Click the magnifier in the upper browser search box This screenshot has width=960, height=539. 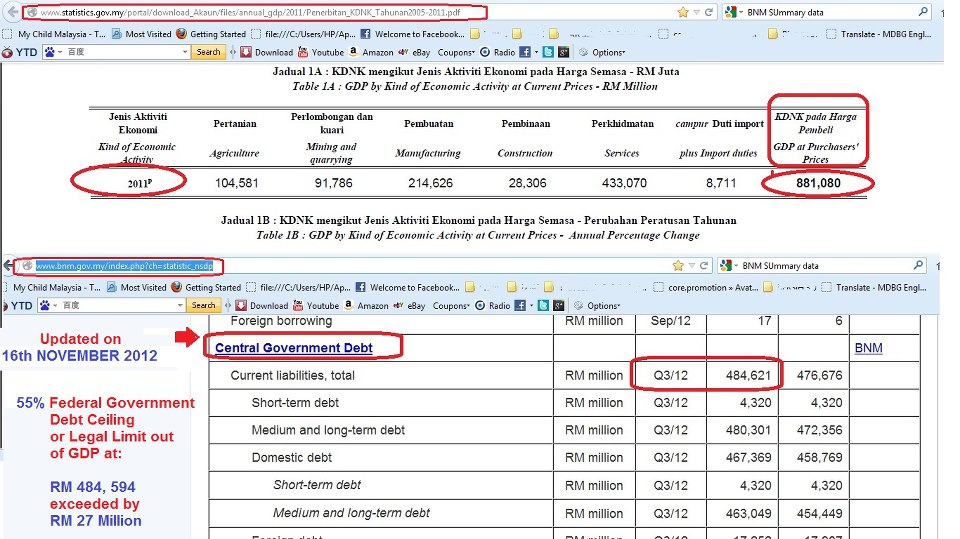[x=923, y=12]
